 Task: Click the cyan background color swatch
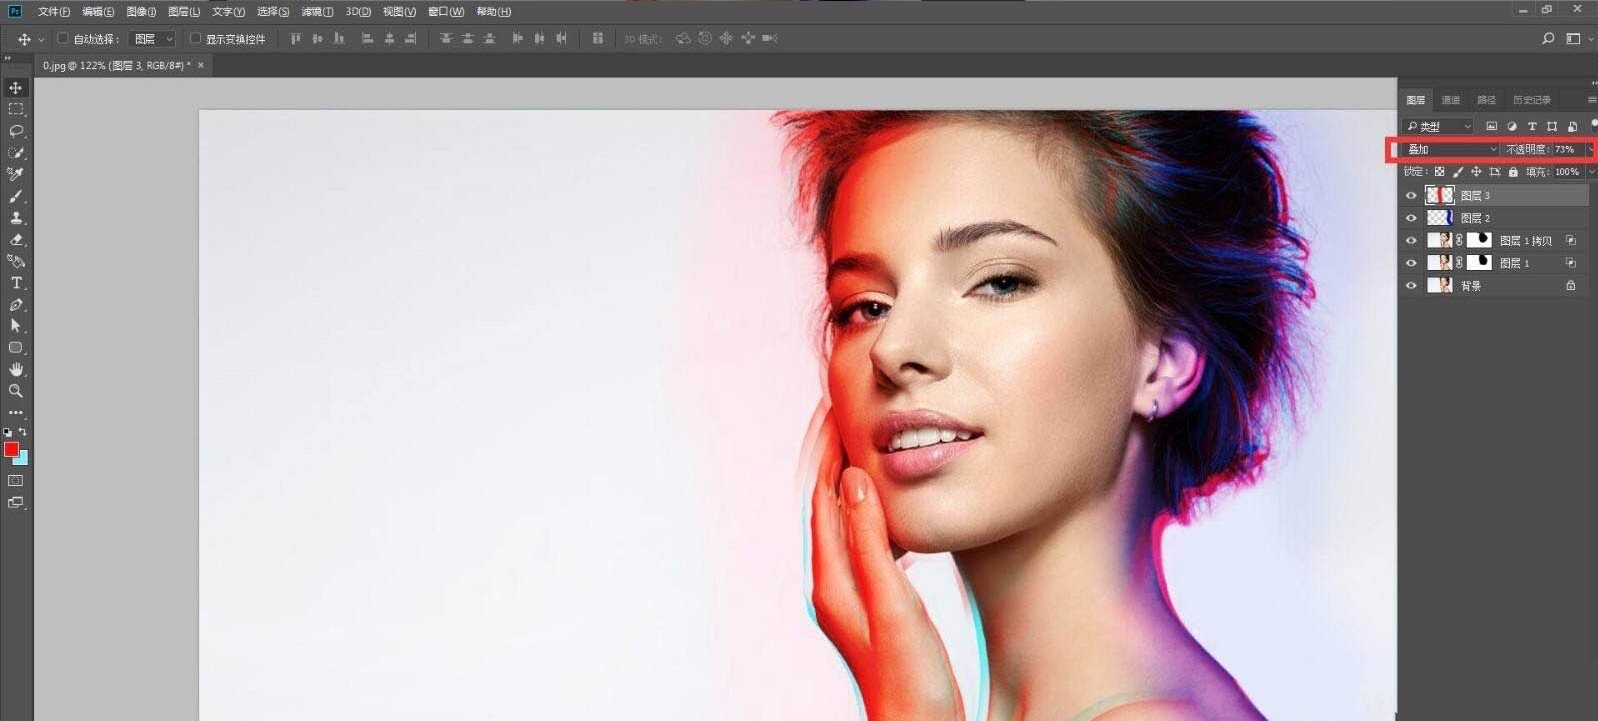pos(23,459)
